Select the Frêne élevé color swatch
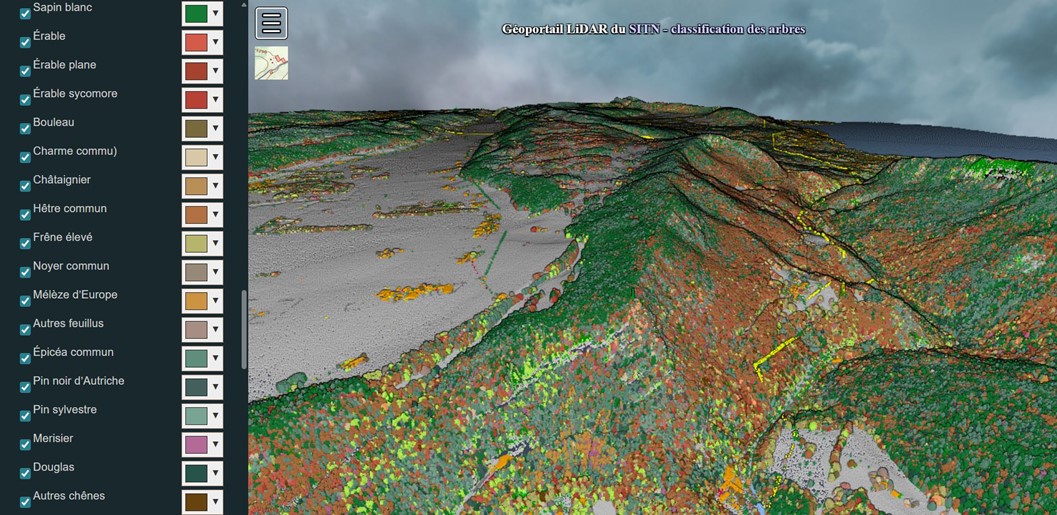 (195, 244)
